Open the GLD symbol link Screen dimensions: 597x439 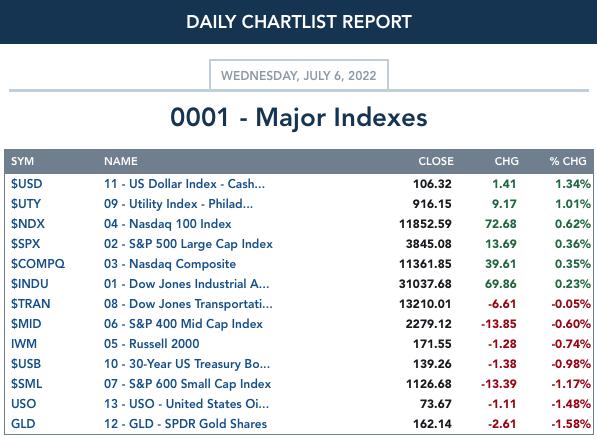click(23, 424)
